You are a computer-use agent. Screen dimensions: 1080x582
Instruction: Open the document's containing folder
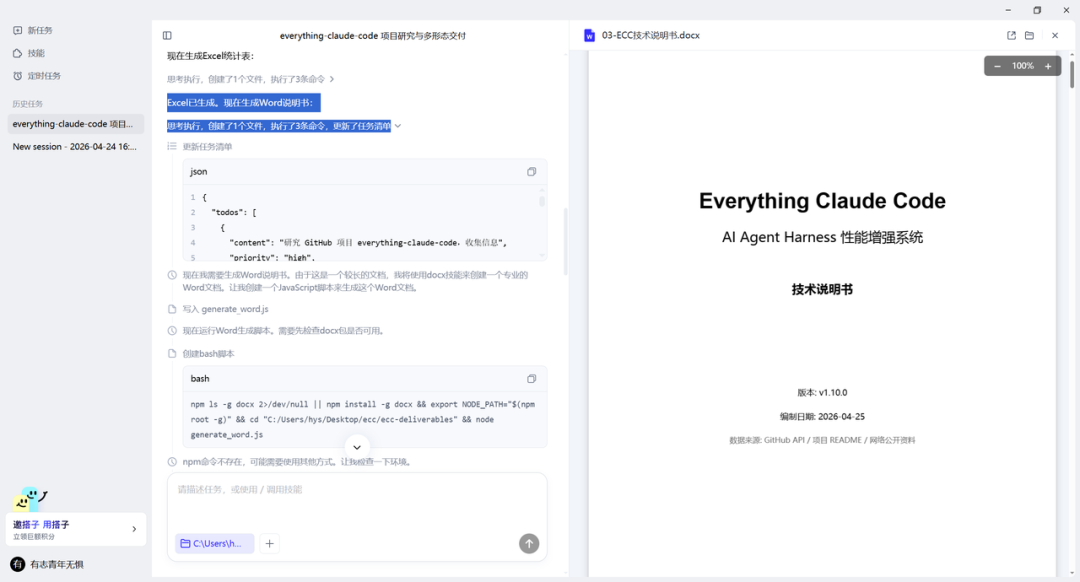1029,36
